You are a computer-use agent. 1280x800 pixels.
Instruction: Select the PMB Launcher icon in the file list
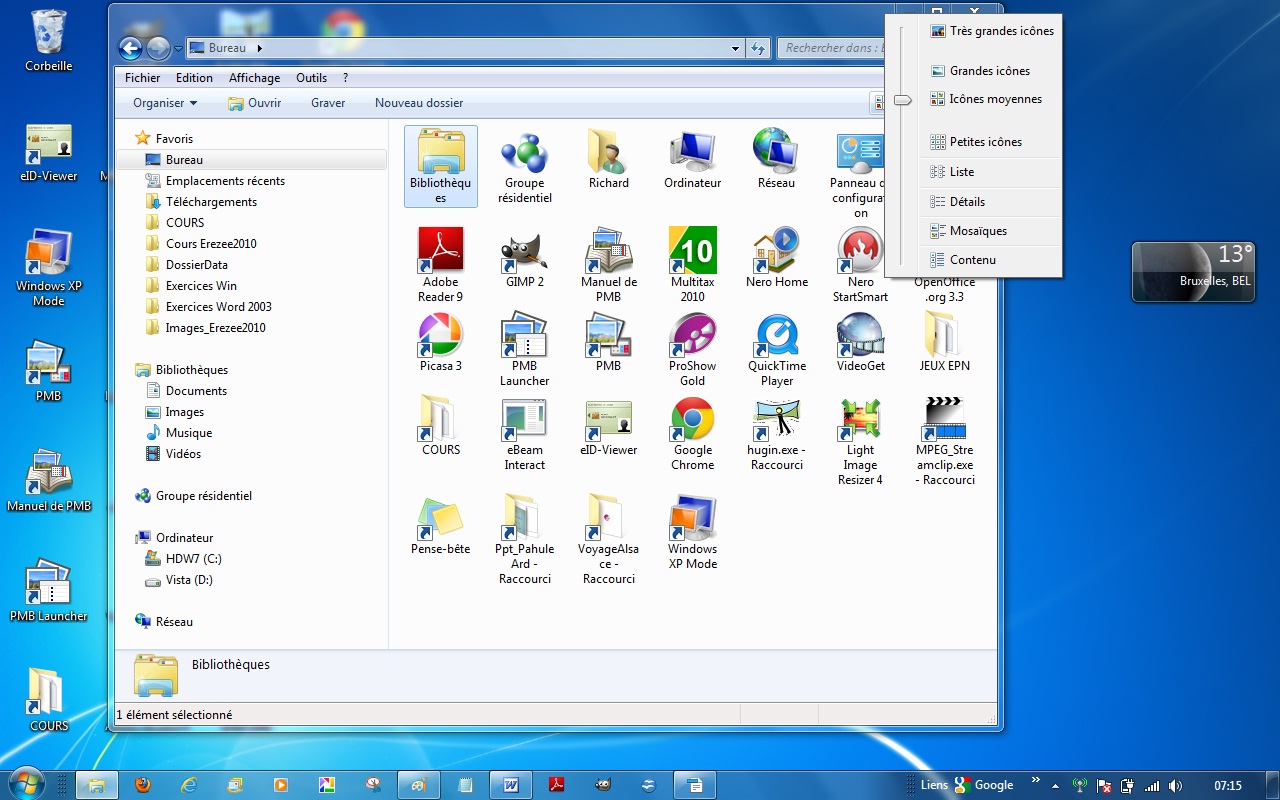[x=524, y=349]
